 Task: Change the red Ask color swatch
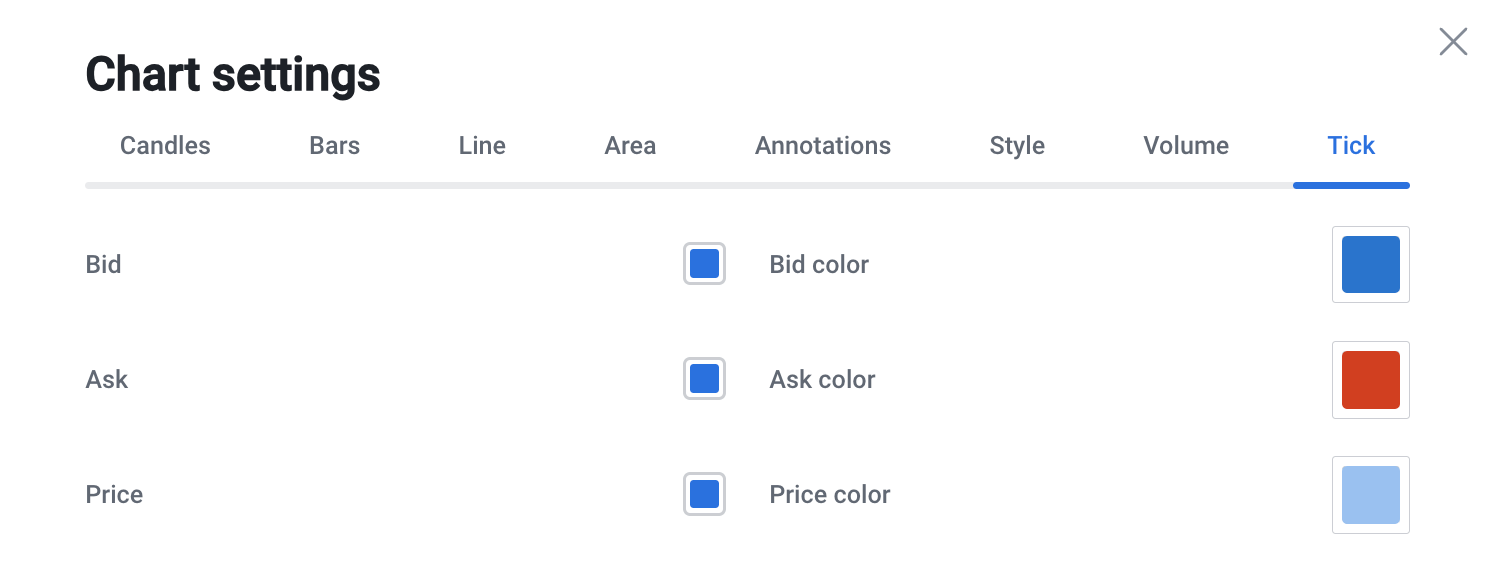1370,379
